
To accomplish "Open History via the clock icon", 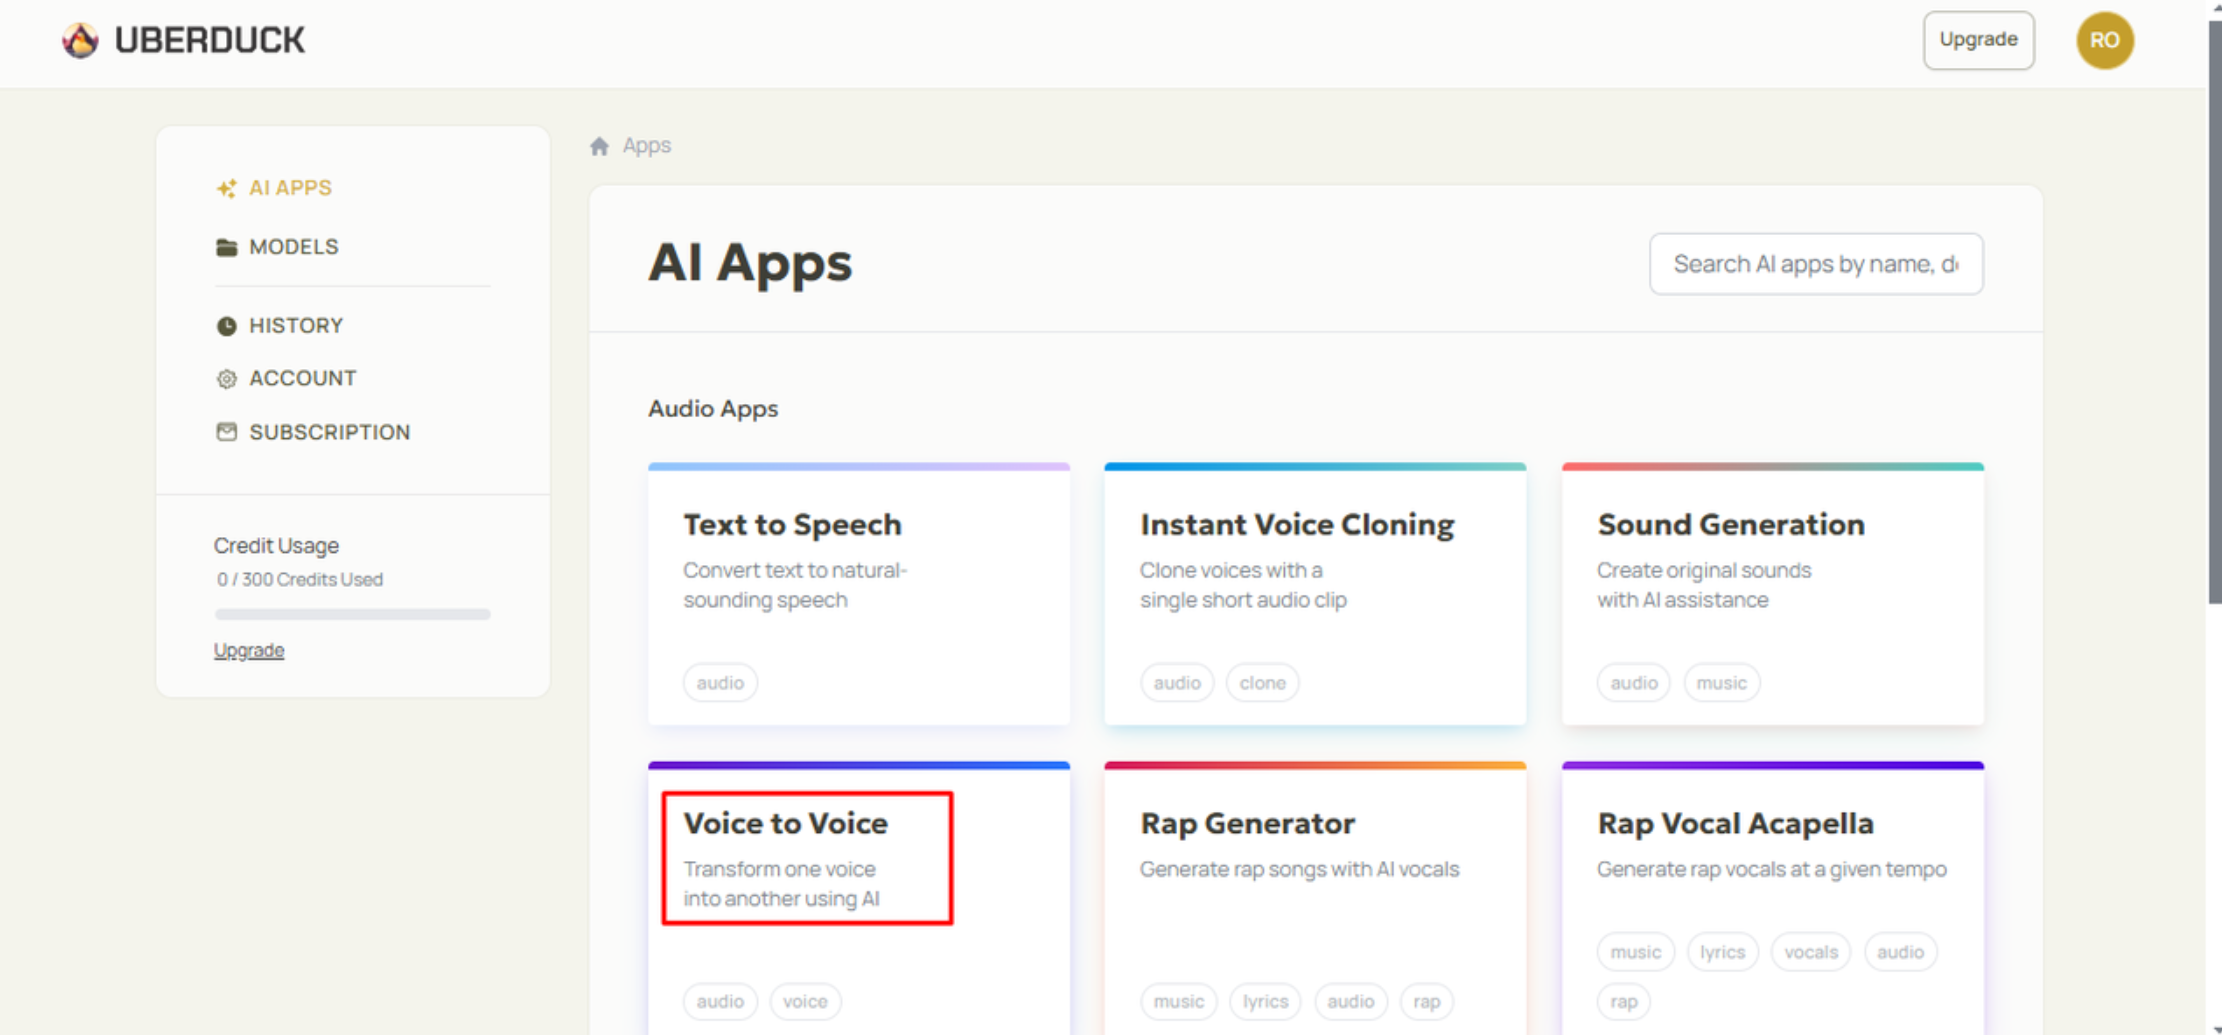I will [x=226, y=325].
